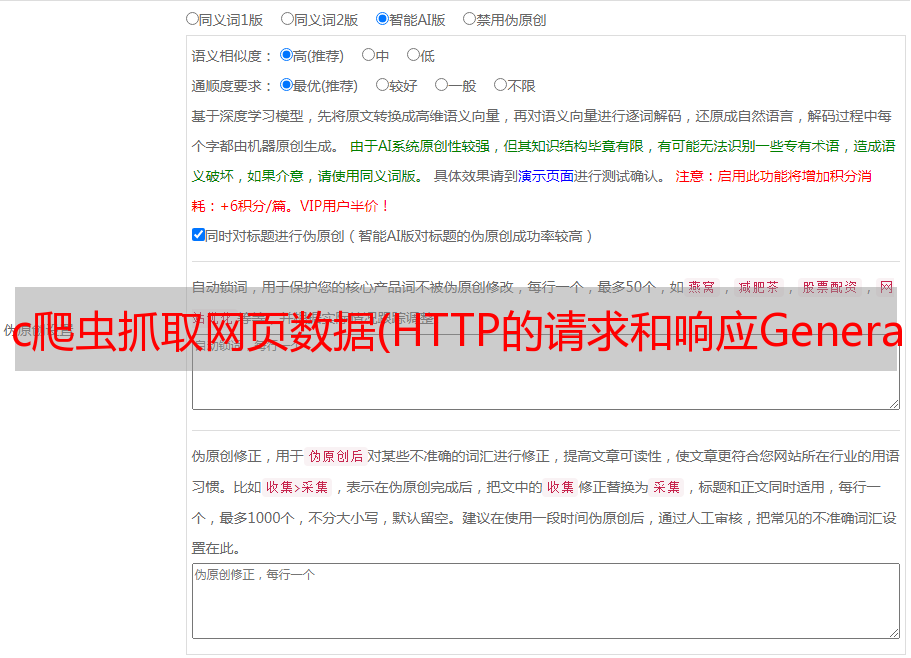
Task: Grab the 伪原创修正 textarea resize handle
Action: point(894,632)
